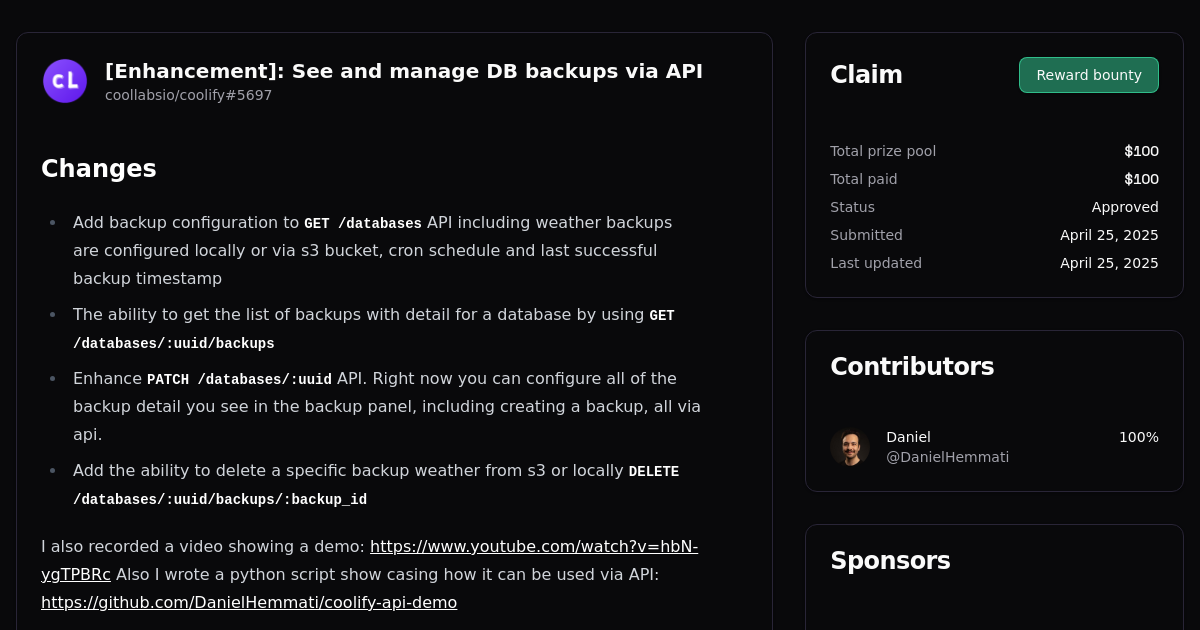Click the @DanielHemmati username

point(947,457)
